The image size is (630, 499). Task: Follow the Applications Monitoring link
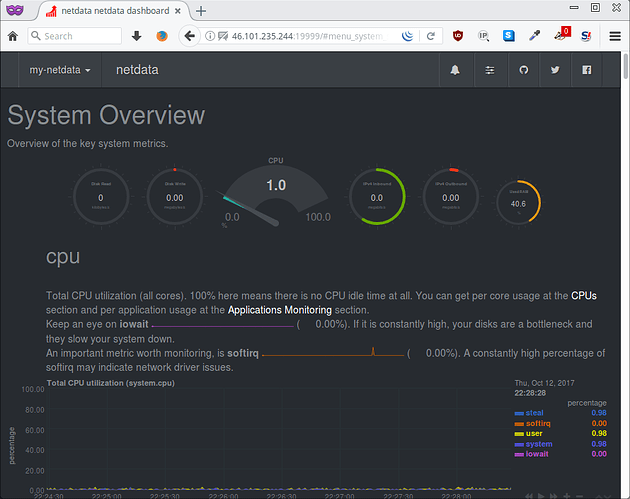click(x=279, y=311)
